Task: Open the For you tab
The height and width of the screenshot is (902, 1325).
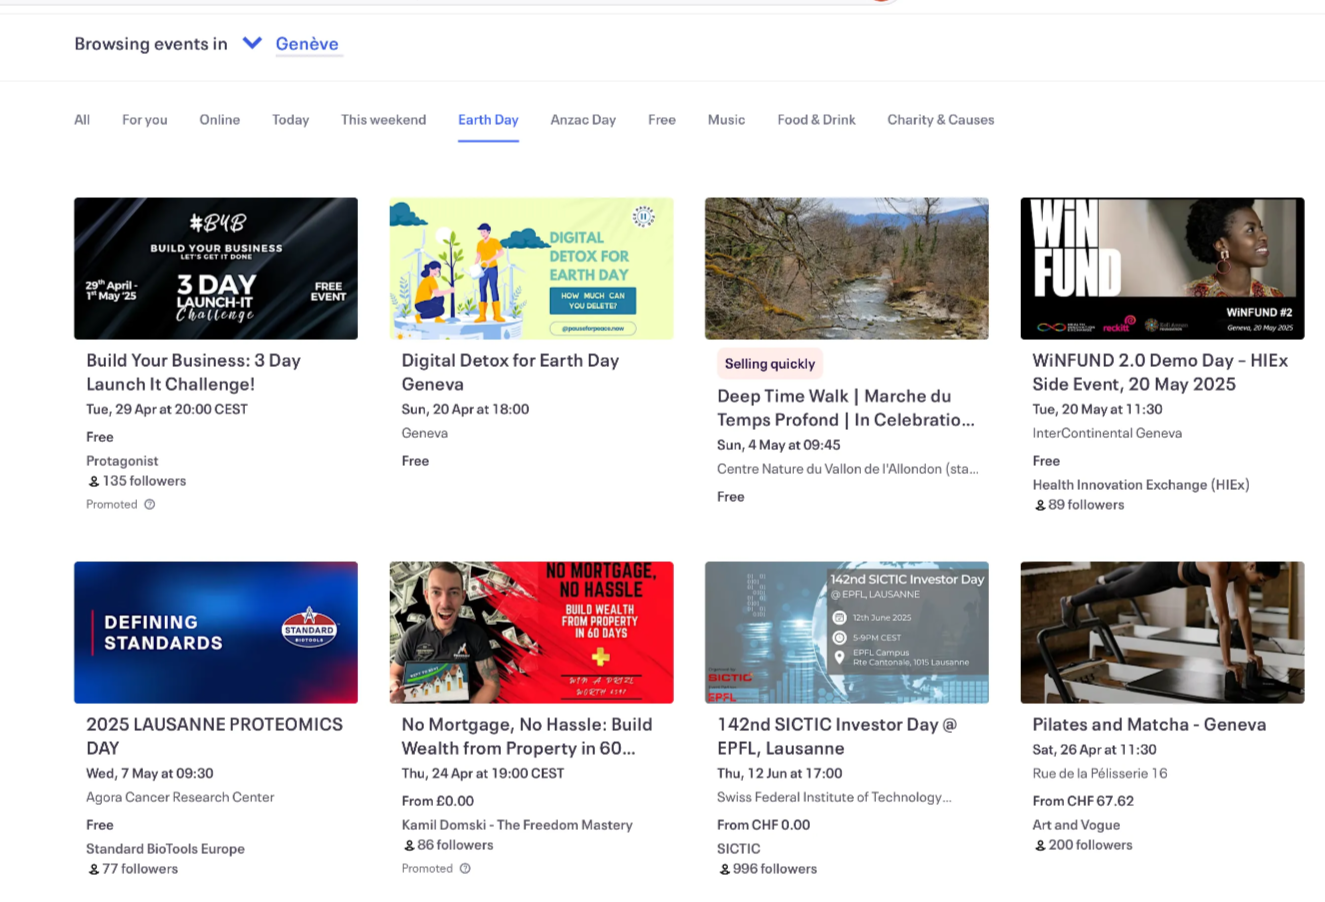Action: 145,120
